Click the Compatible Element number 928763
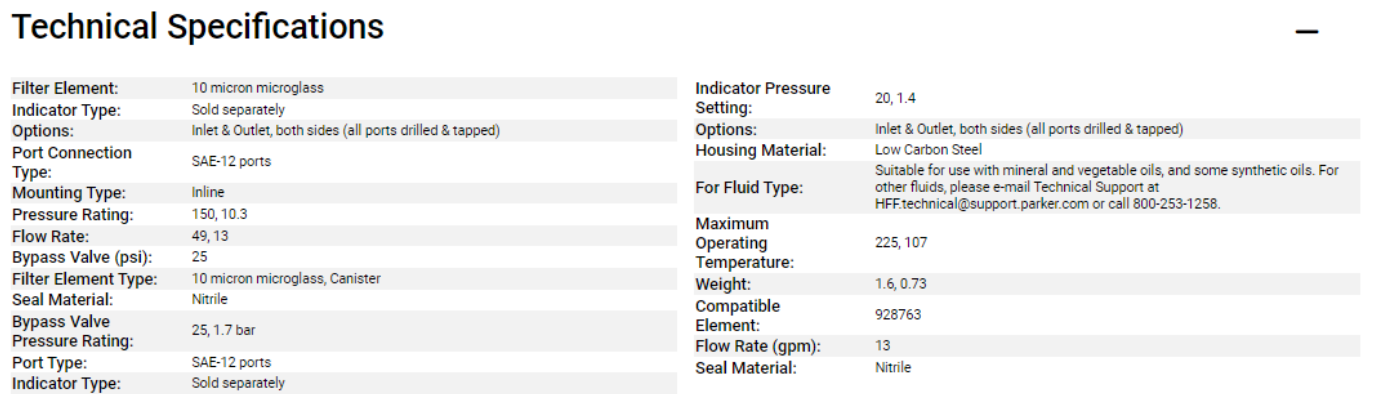 click(x=898, y=315)
